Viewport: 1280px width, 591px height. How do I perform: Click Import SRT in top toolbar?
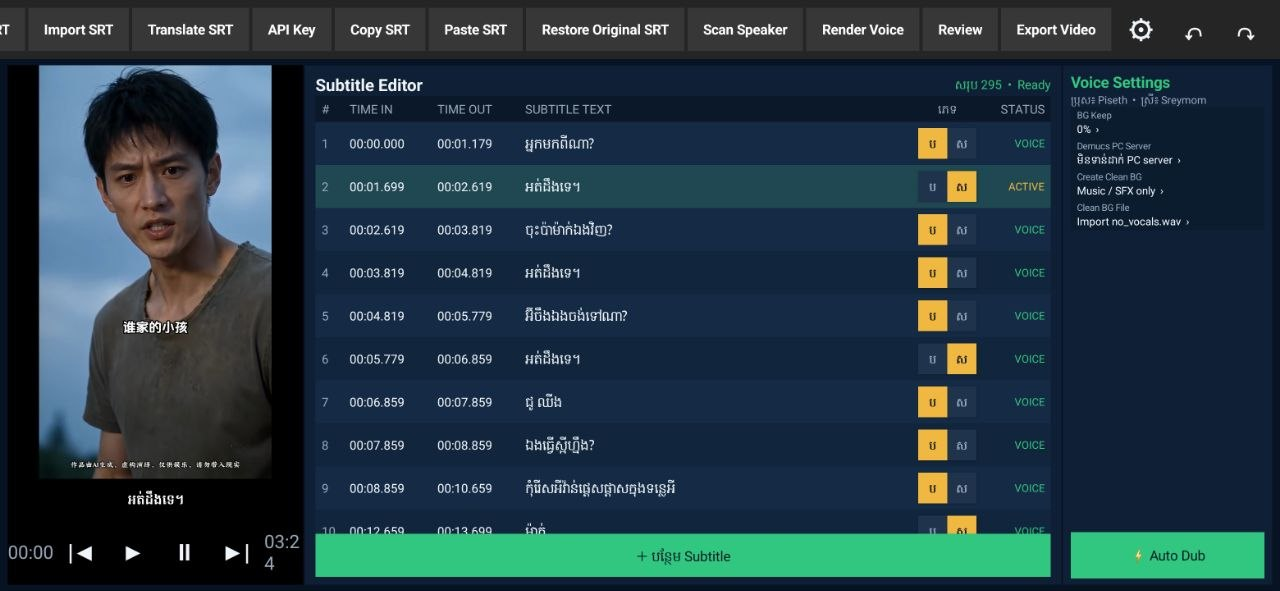(x=78, y=30)
